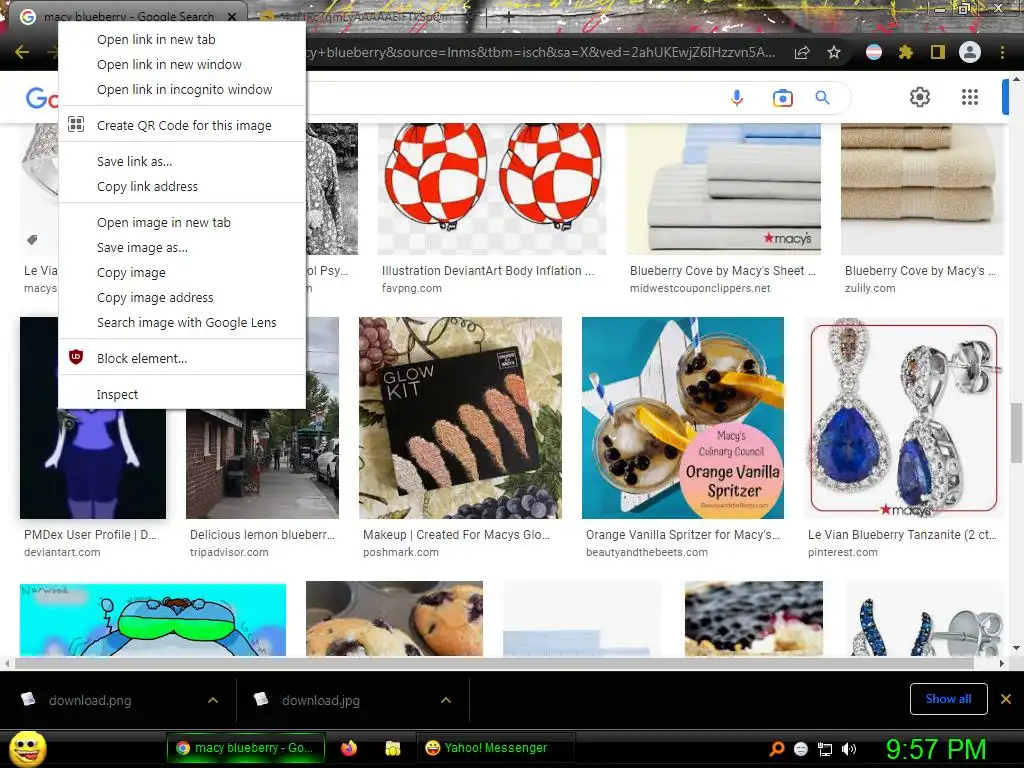
Task: Expand options for download.jpg
Action: (x=446, y=700)
